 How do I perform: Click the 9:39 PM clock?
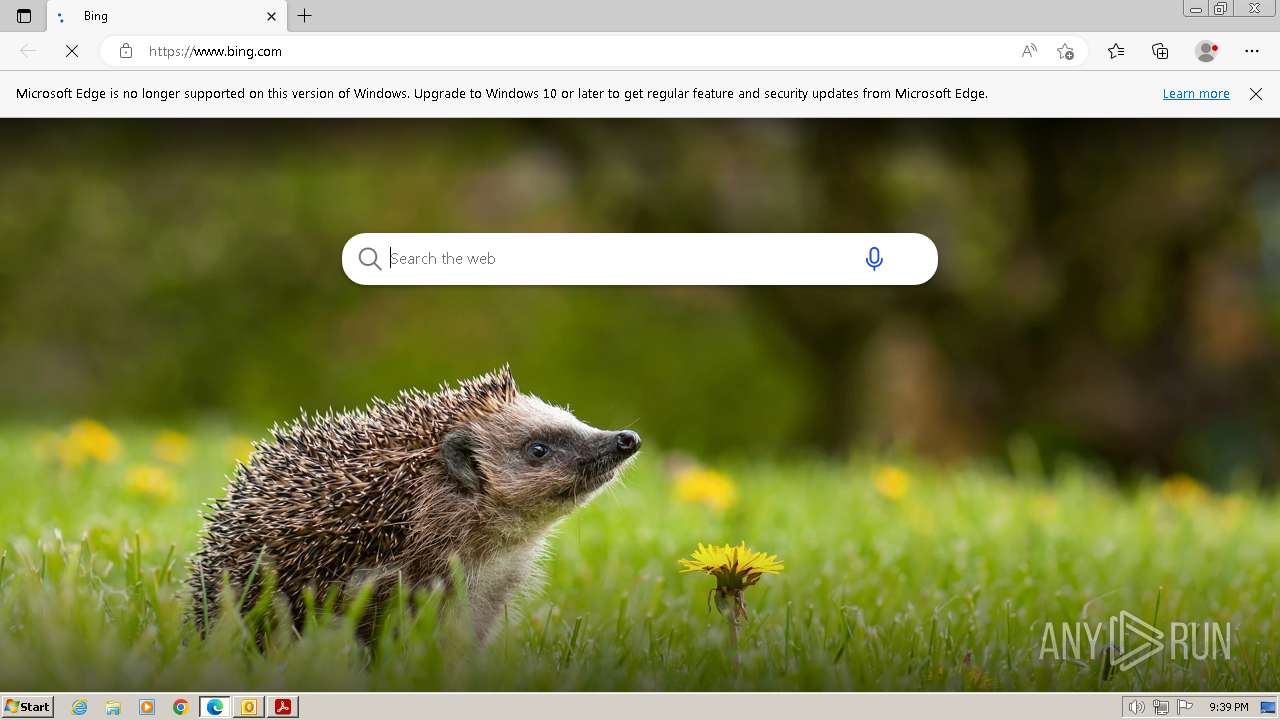click(x=1228, y=707)
